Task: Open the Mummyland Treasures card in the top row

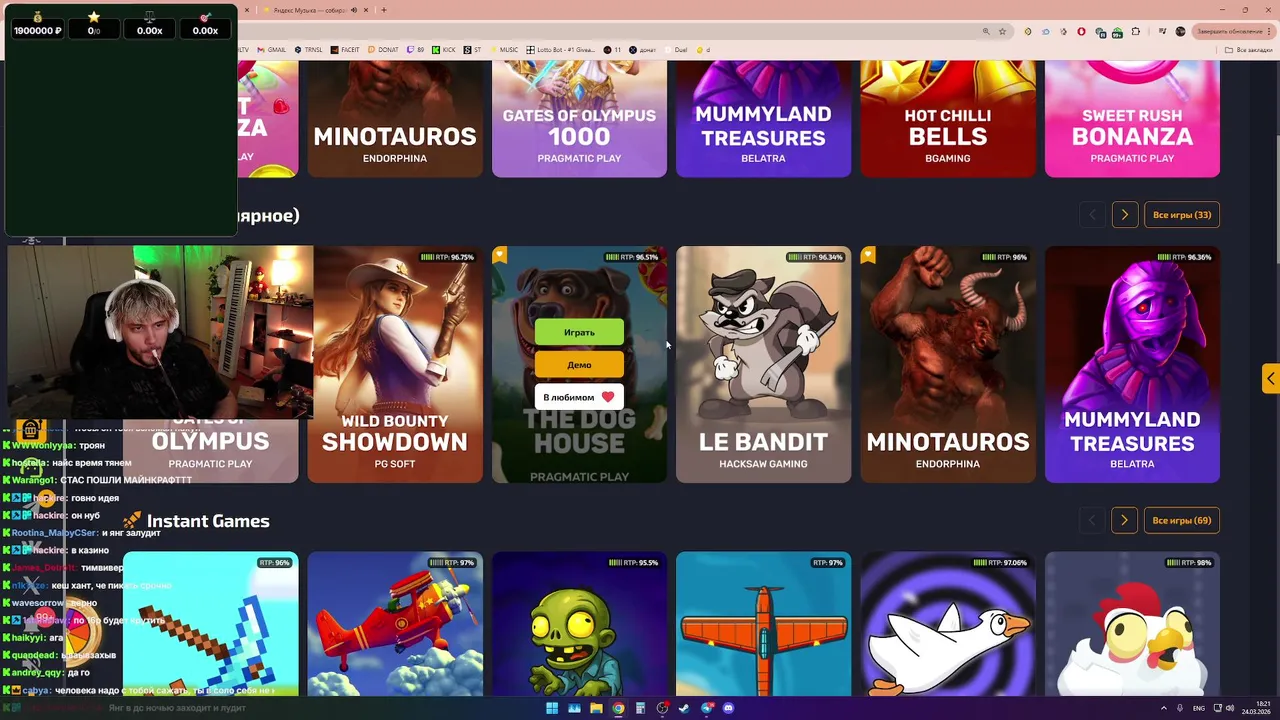Action: (x=763, y=118)
